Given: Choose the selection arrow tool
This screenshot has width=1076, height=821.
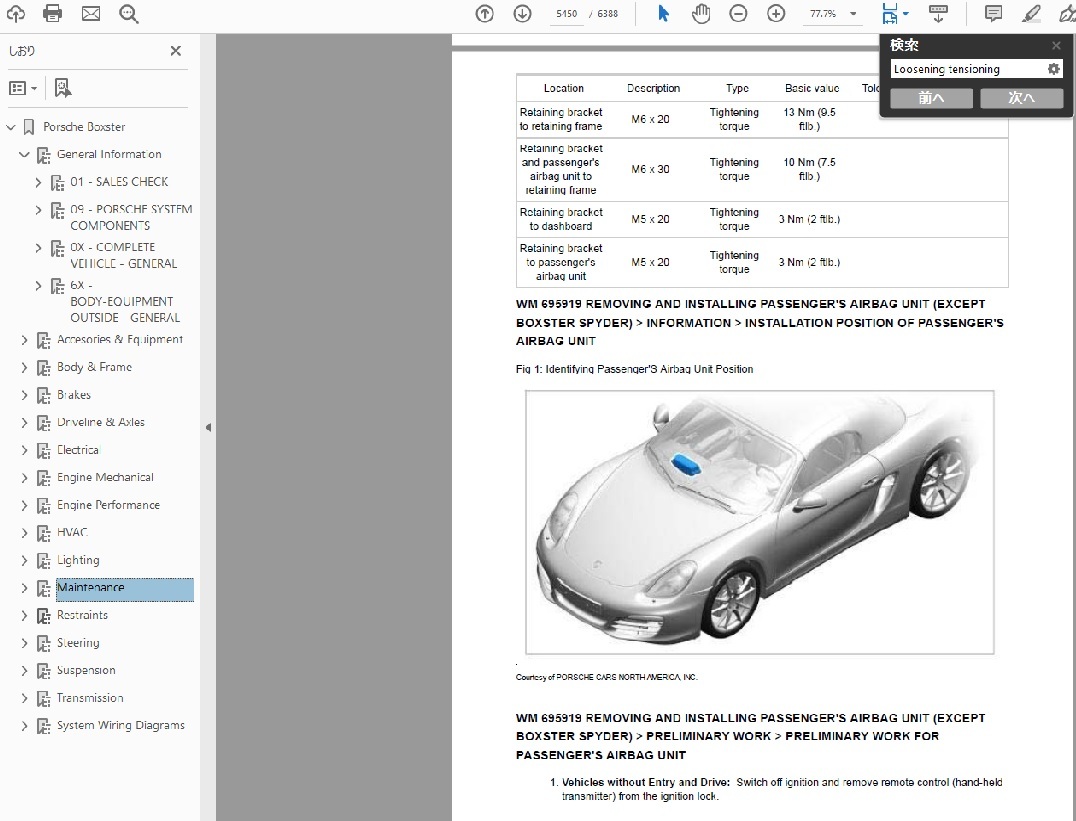Looking at the screenshot, I should coord(663,14).
